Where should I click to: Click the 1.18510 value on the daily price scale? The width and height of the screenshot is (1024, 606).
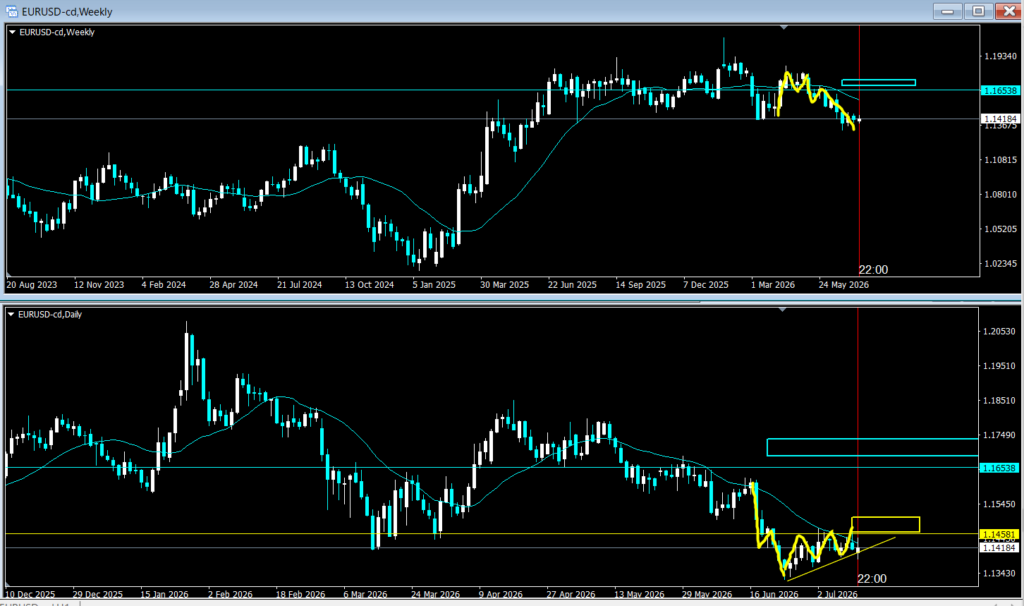[x=999, y=401]
